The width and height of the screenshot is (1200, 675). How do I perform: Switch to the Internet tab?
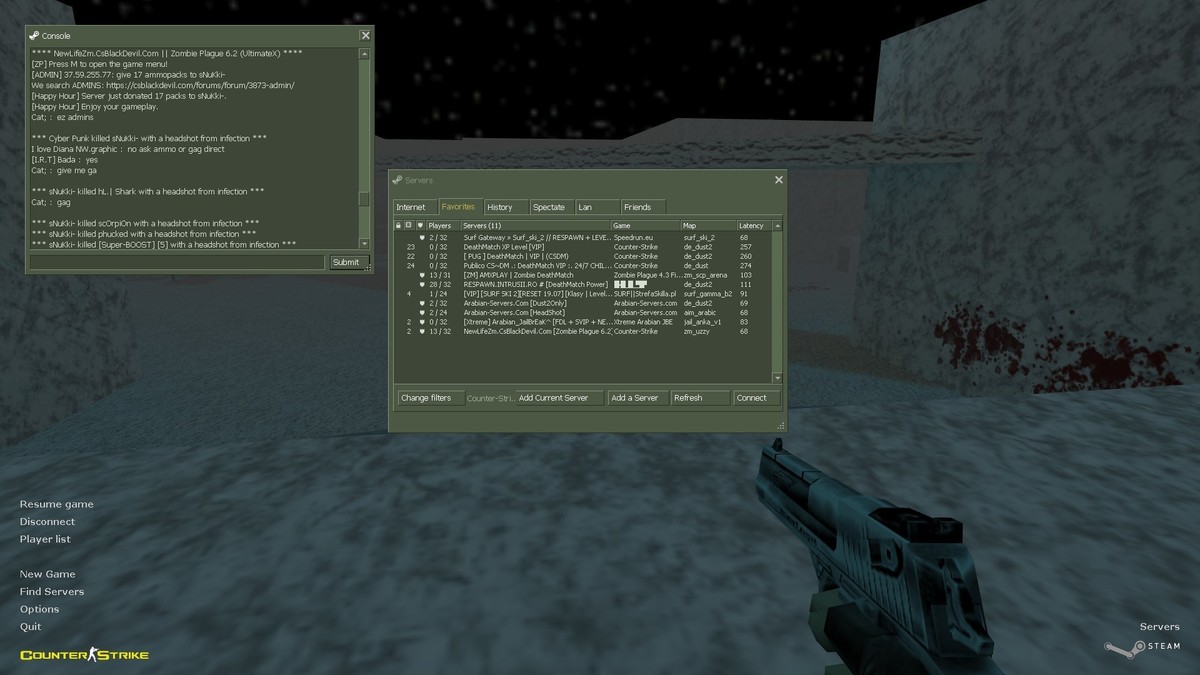coord(414,207)
